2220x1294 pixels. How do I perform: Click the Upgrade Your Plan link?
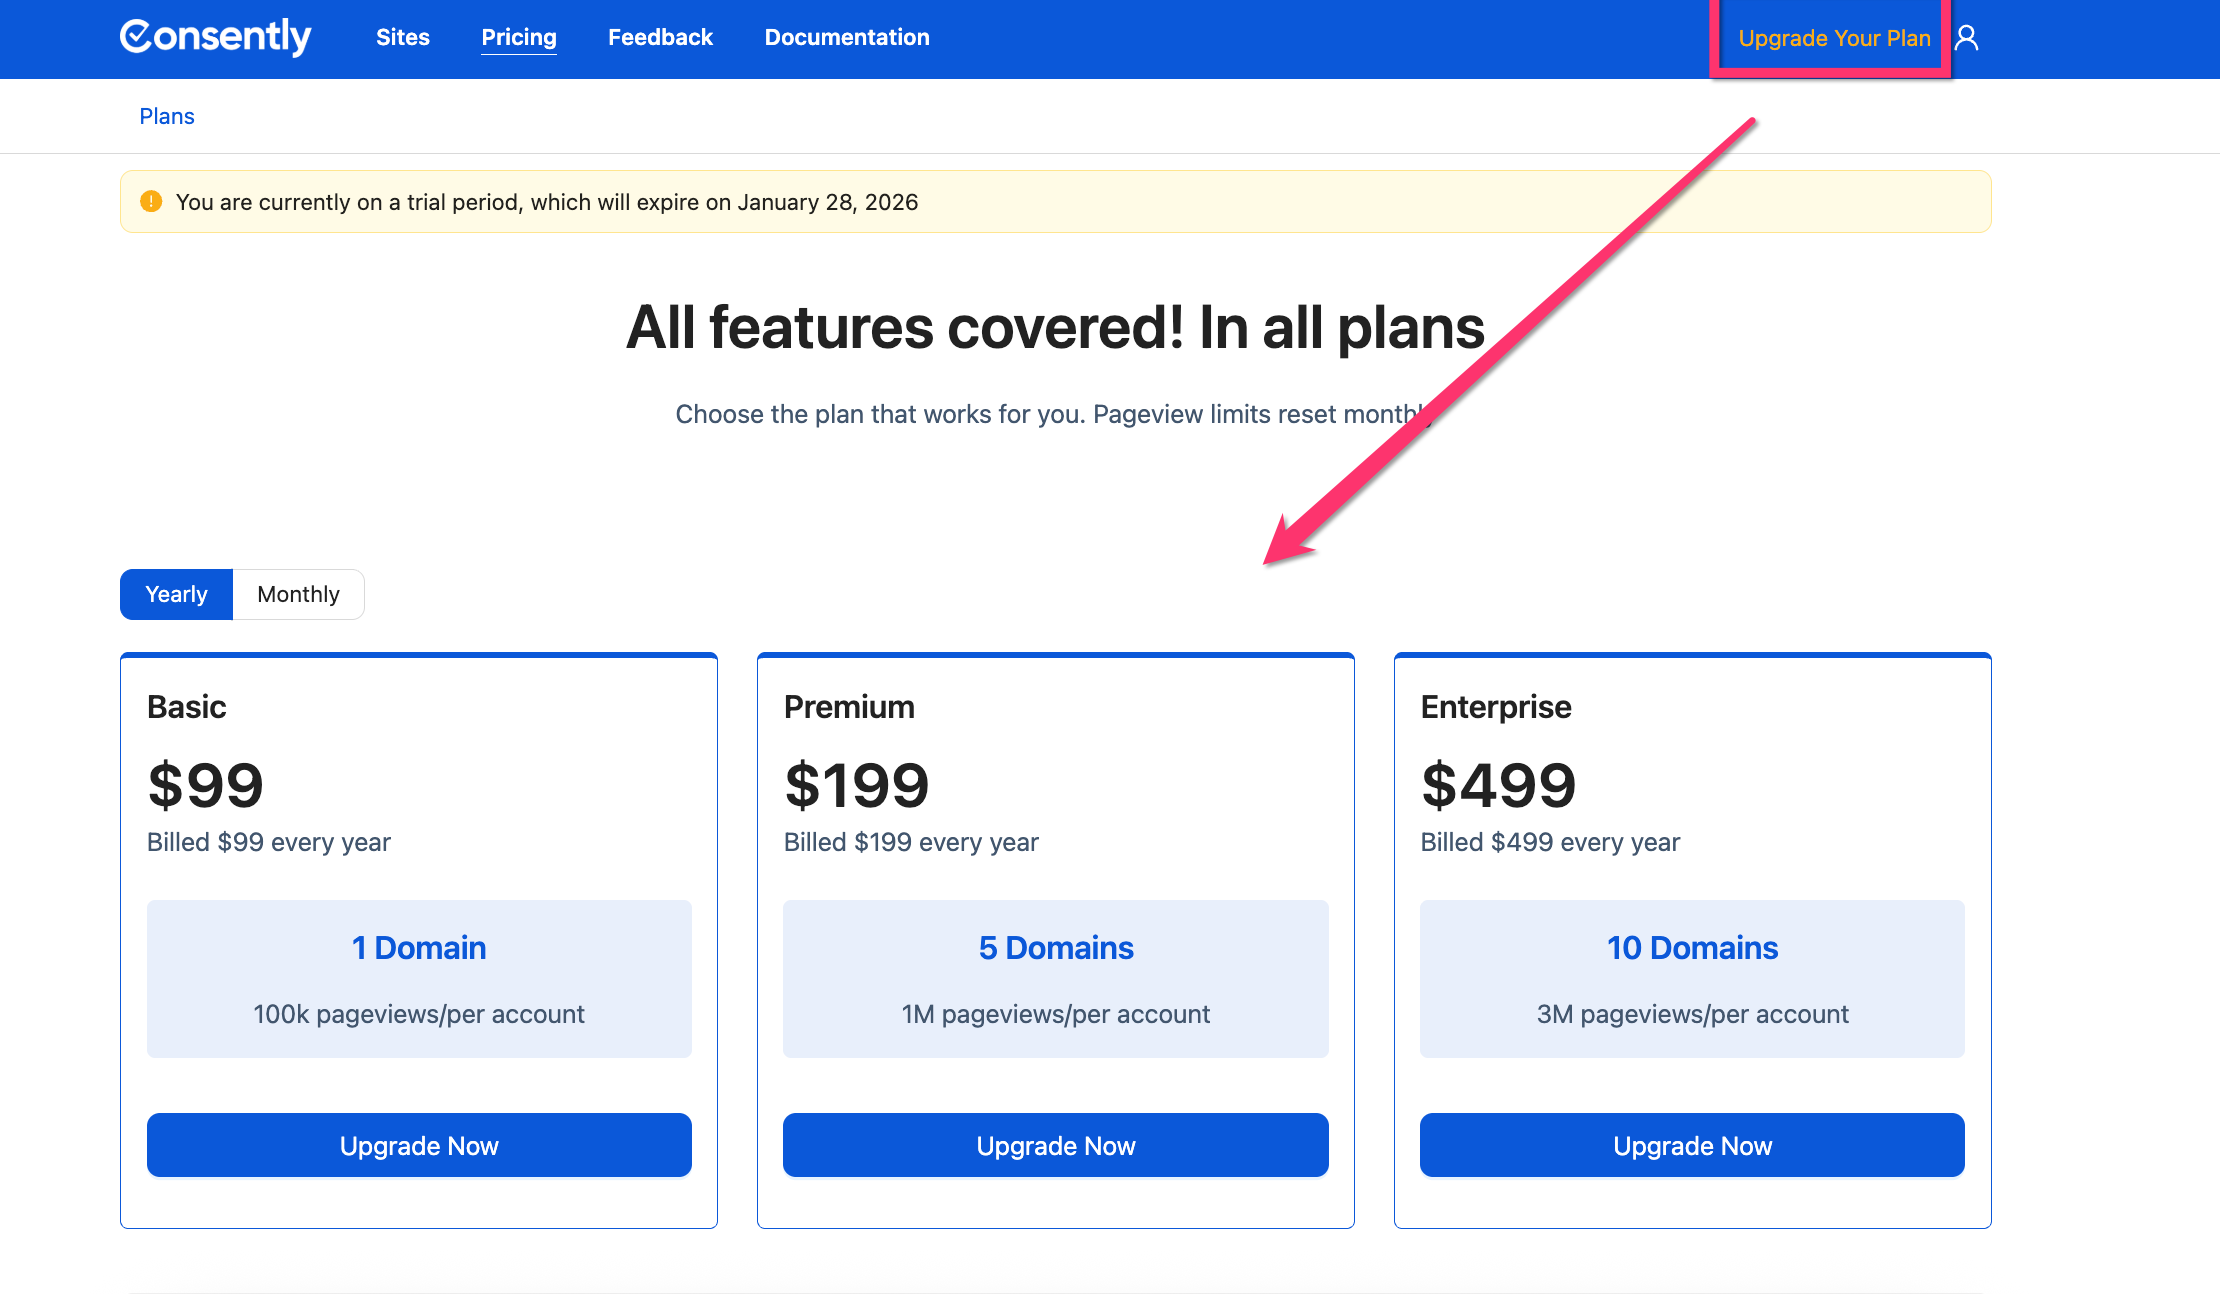pyautogui.click(x=1834, y=38)
